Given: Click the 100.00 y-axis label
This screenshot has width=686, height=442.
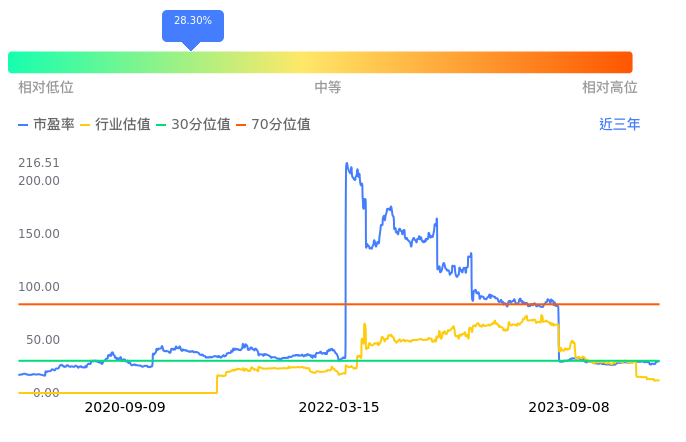Looking at the screenshot, I should 39,287.
